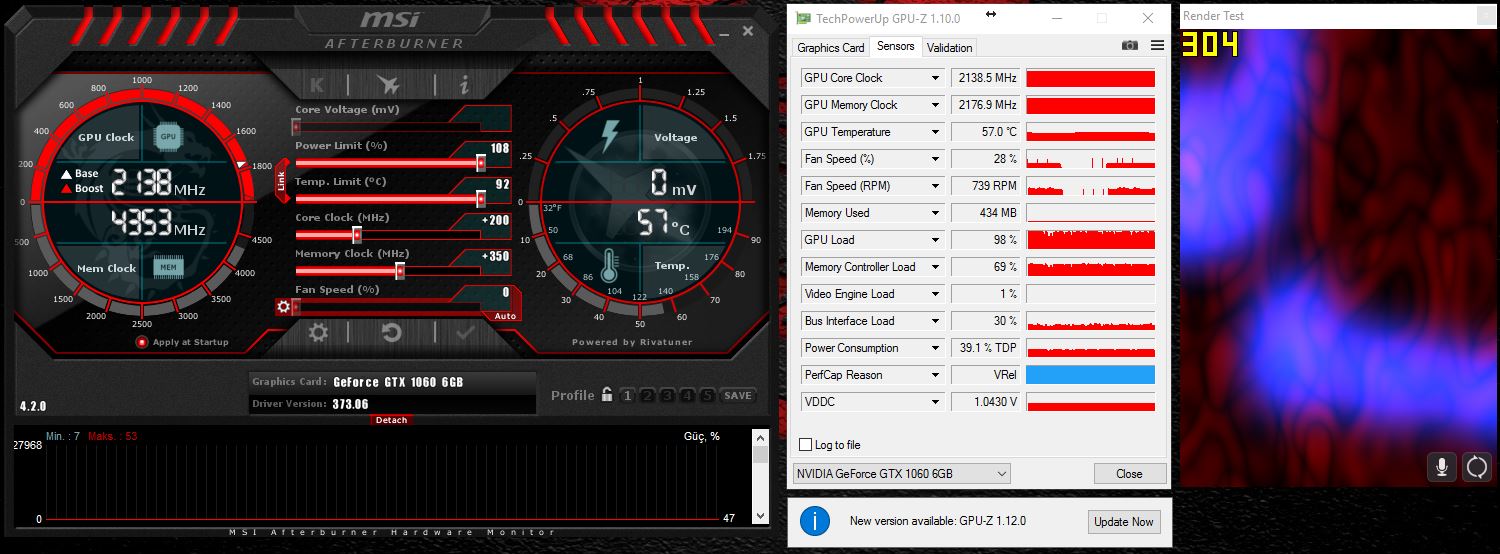Click the Core Clock slider handle

pos(356,235)
